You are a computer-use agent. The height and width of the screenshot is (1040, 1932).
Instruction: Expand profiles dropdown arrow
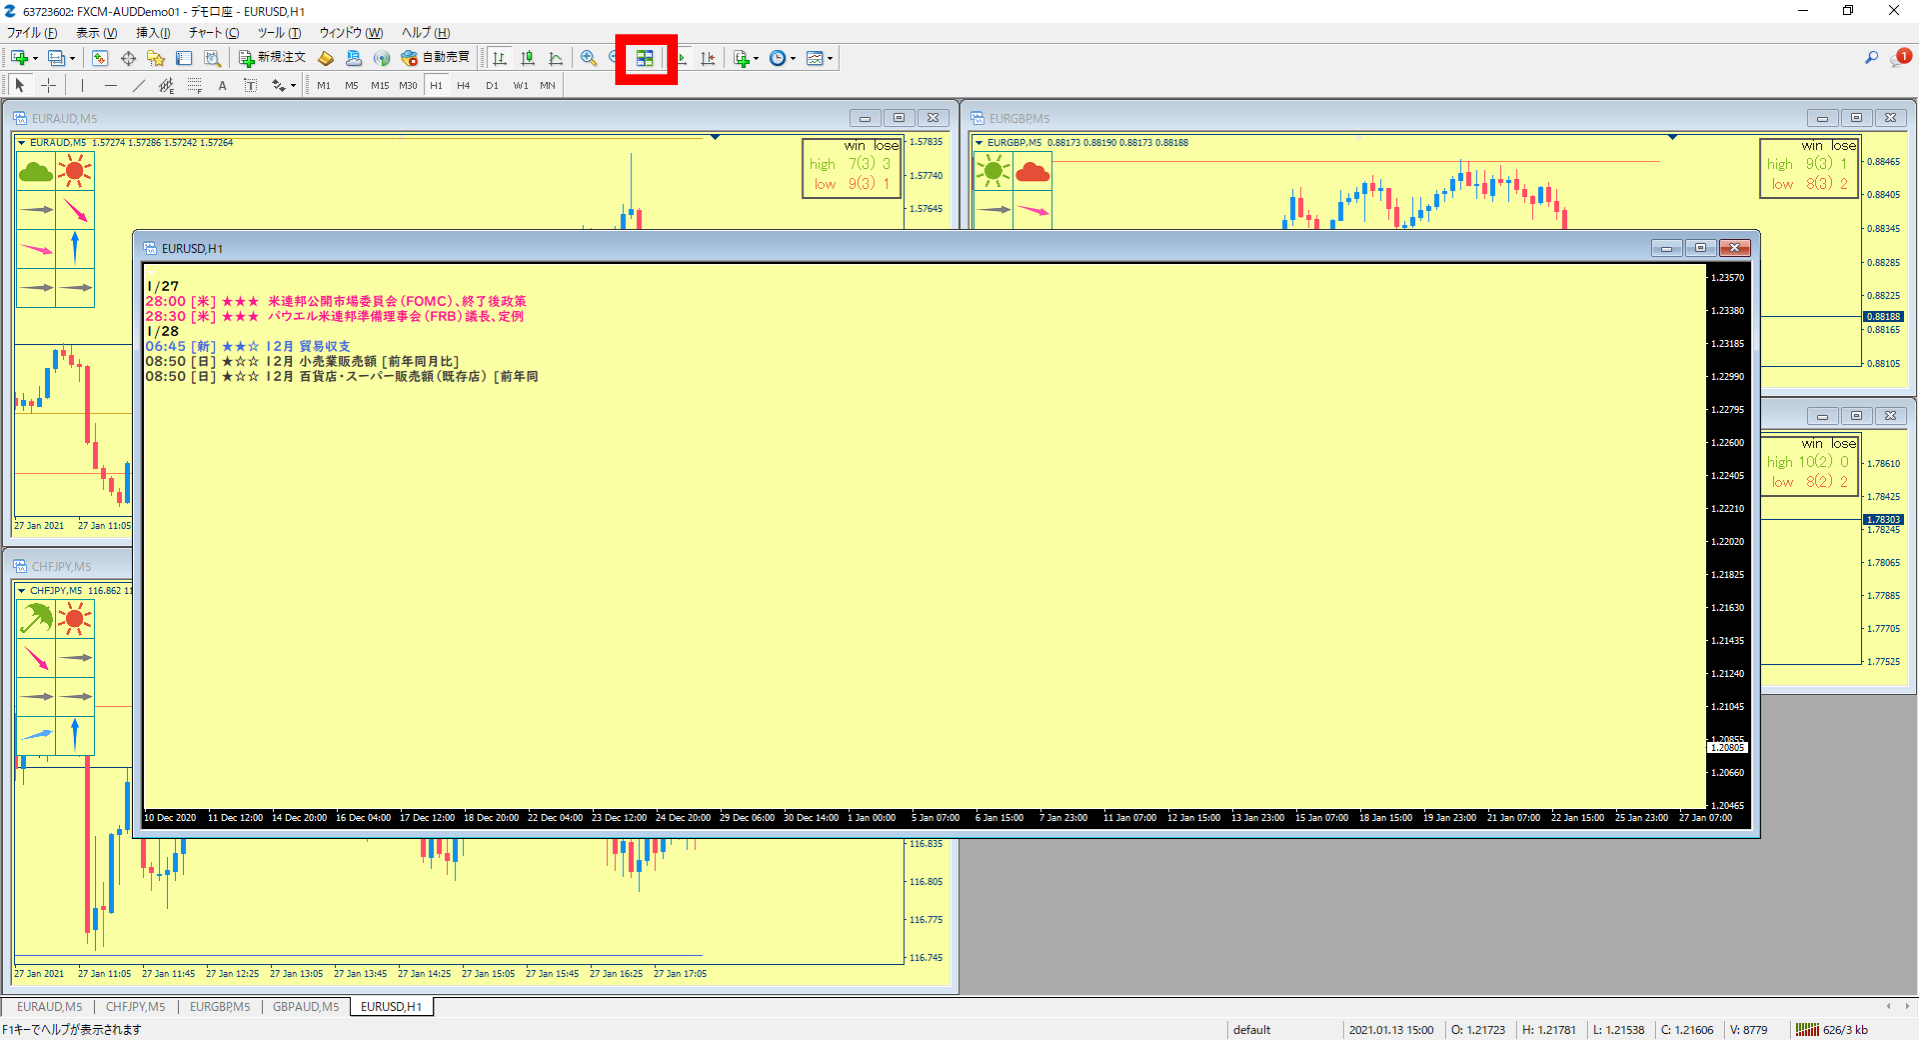click(x=72, y=58)
